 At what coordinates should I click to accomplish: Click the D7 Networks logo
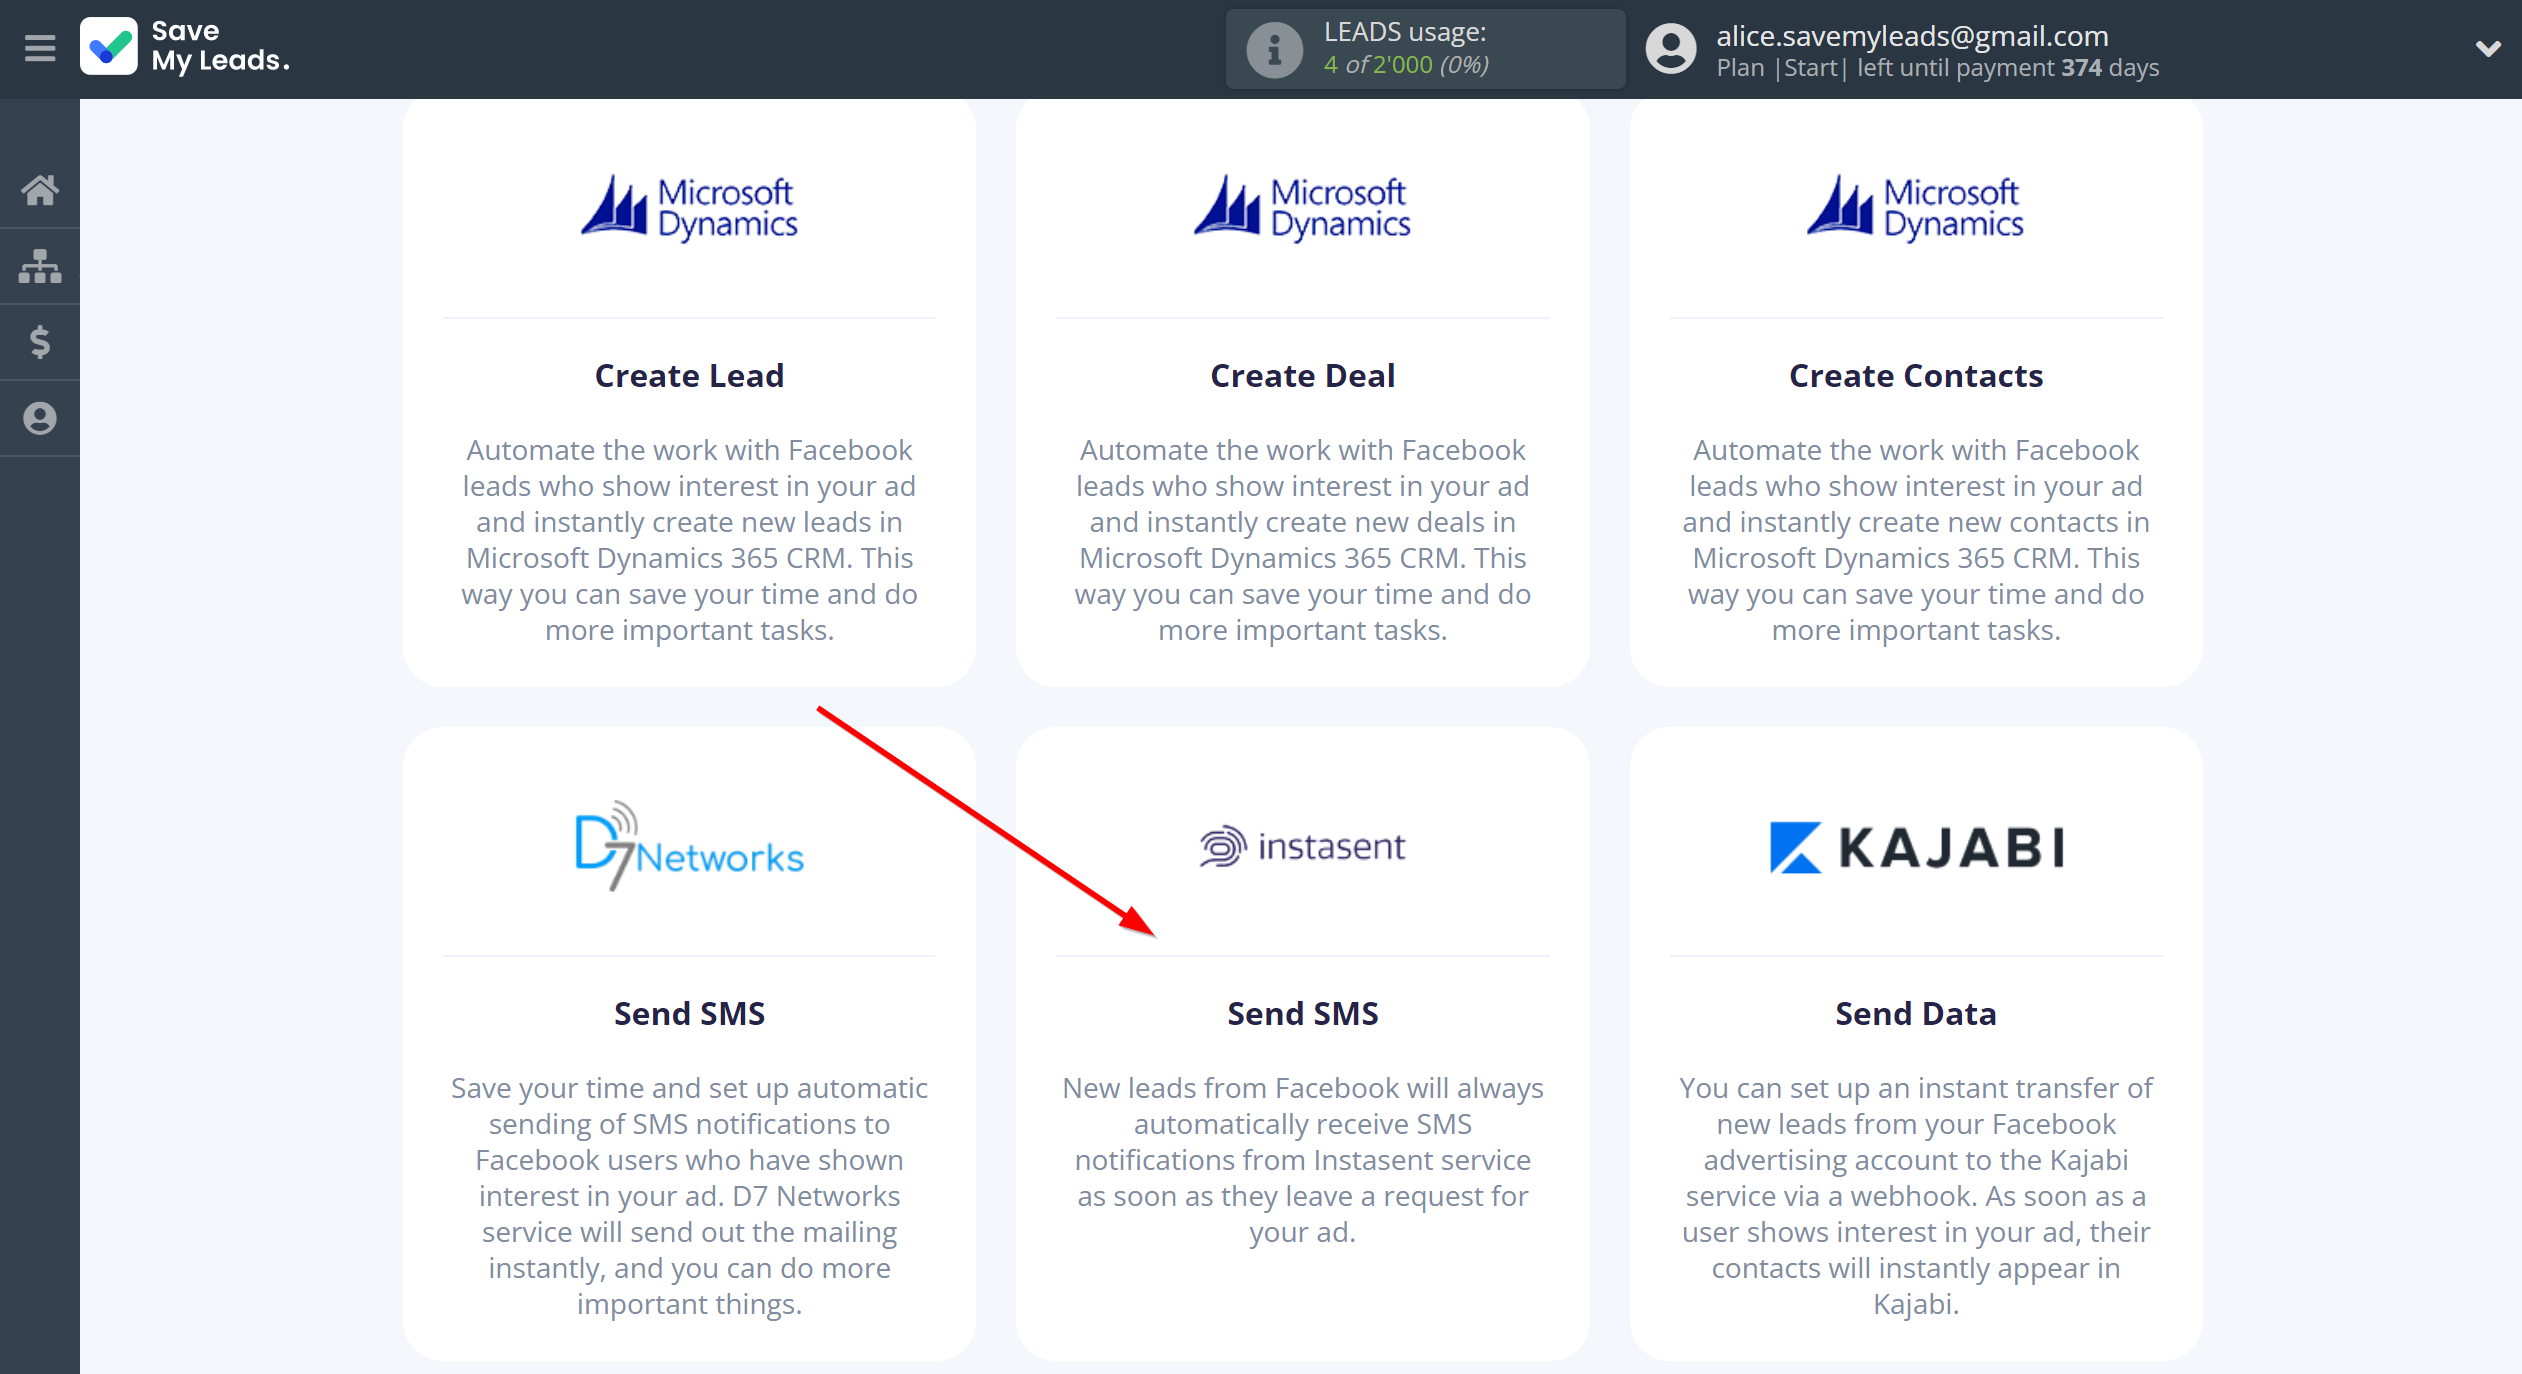689,846
